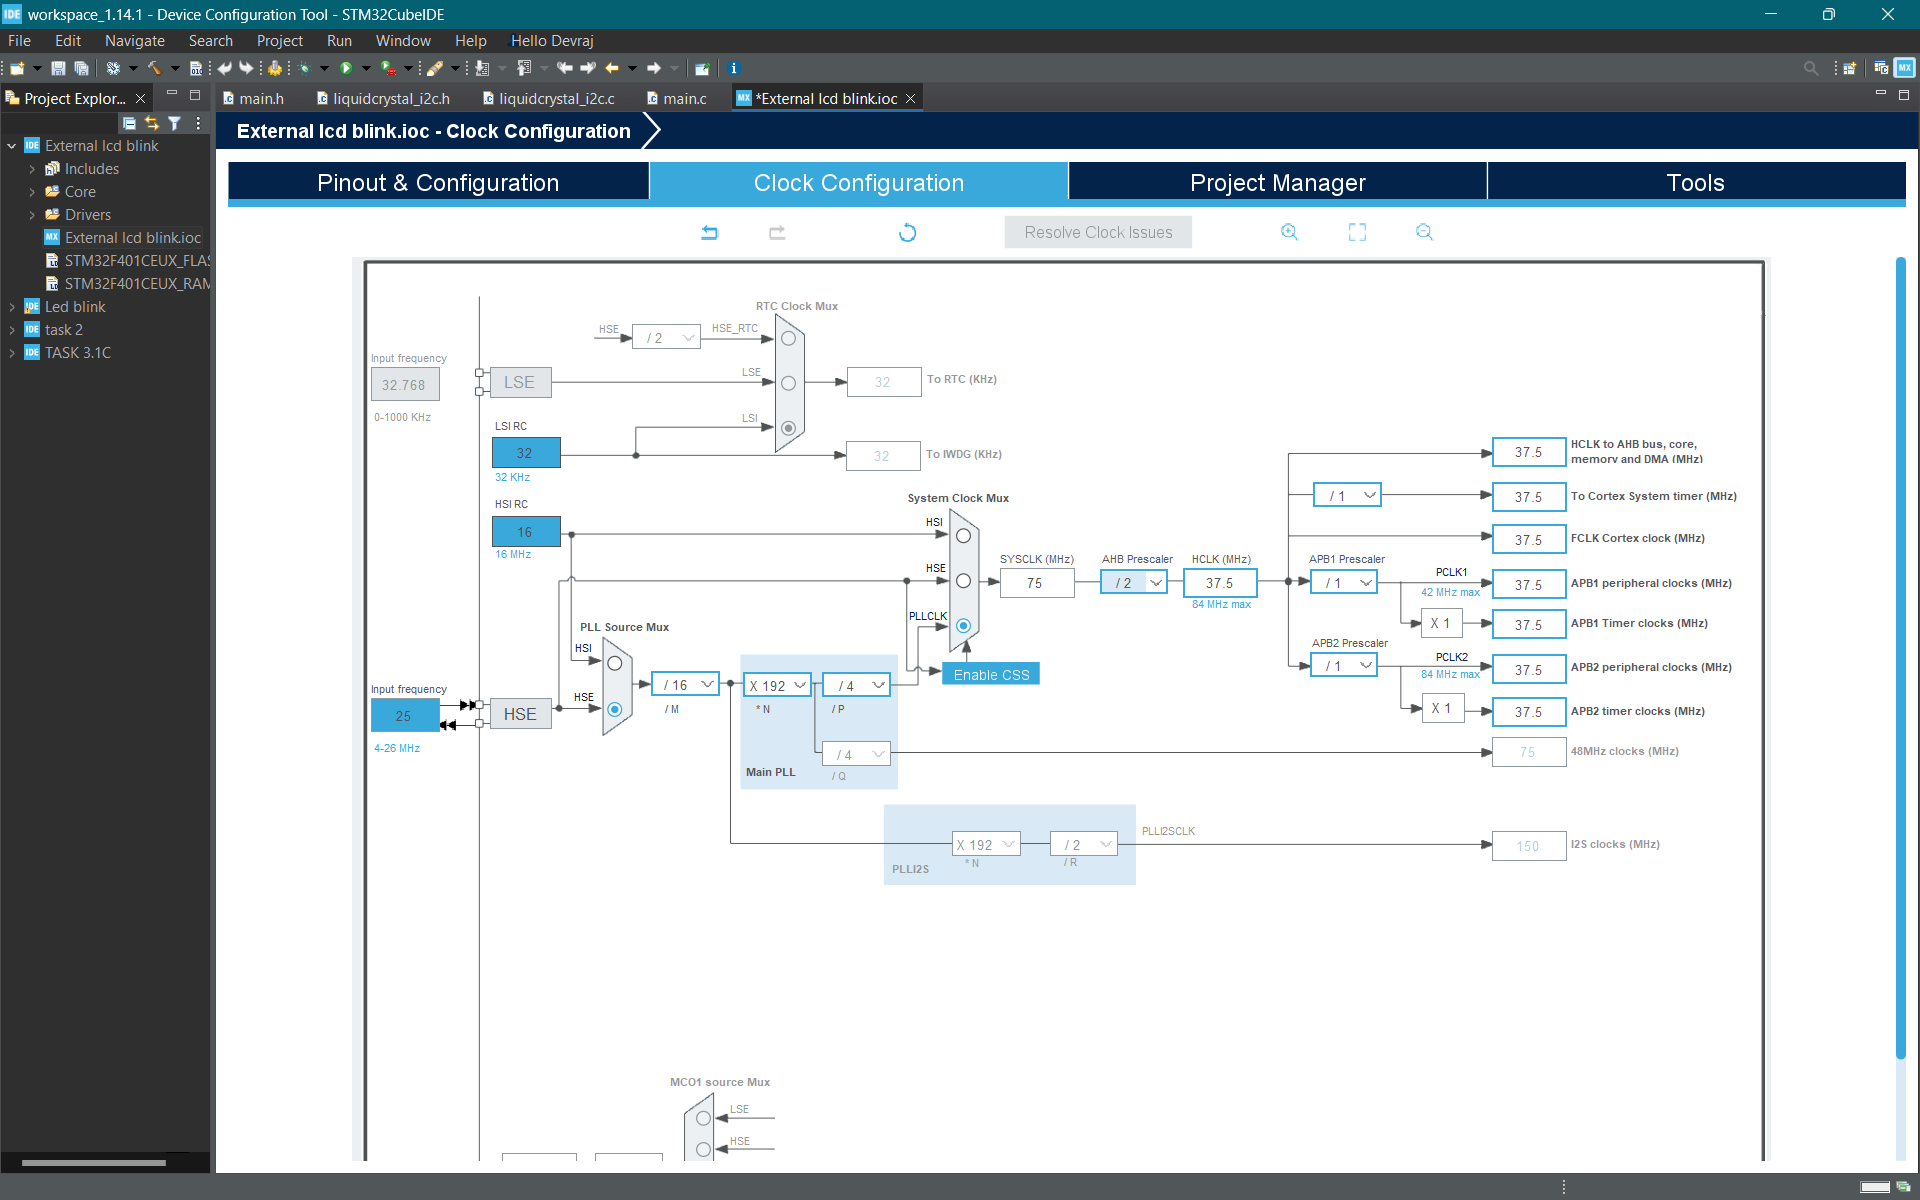The width and height of the screenshot is (1920, 1200).
Task: Open the PLL *N multiplier X 192 dropdown
Action: tap(778, 685)
